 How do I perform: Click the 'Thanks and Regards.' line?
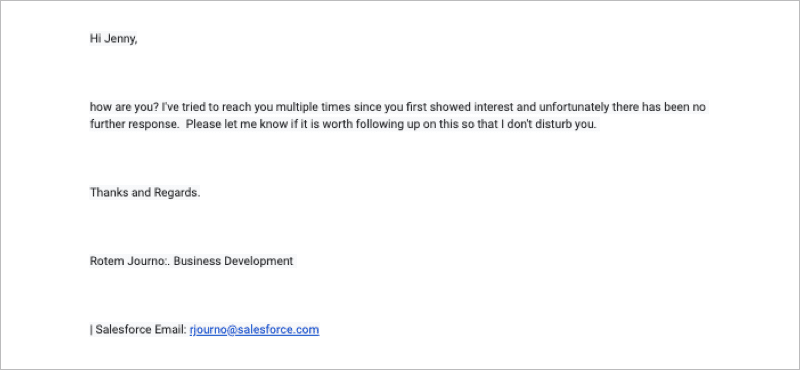click(x=145, y=192)
